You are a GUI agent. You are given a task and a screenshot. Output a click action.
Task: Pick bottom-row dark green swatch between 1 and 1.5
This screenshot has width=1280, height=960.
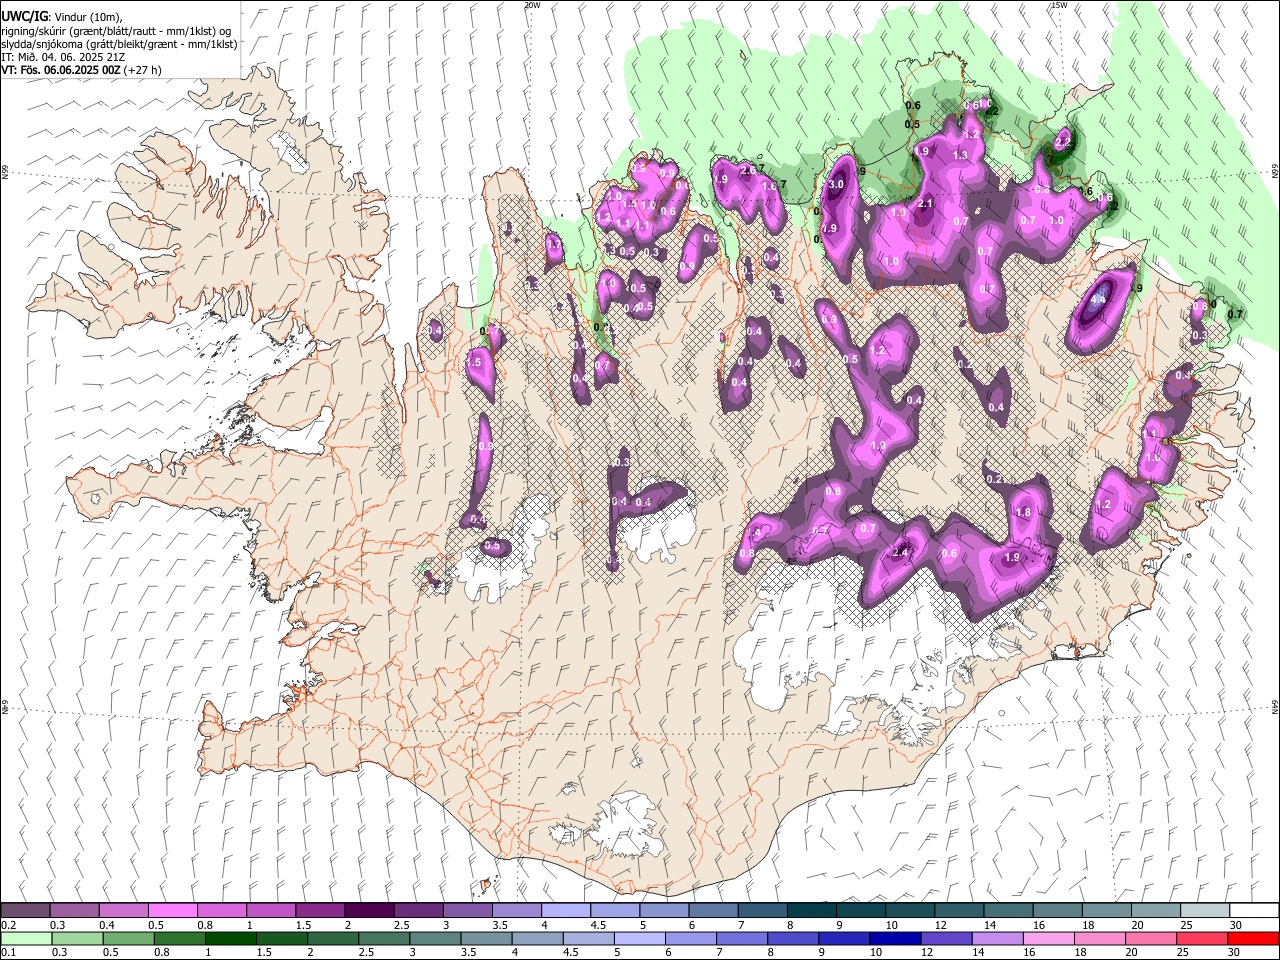(x=230, y=938)
